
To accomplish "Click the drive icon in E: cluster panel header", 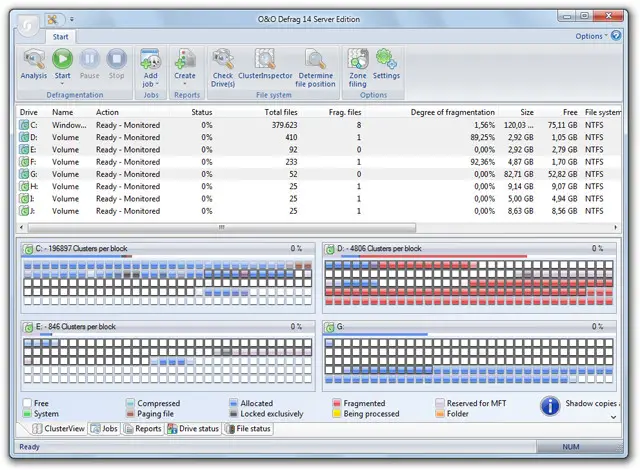I will (x=28, y=327).
